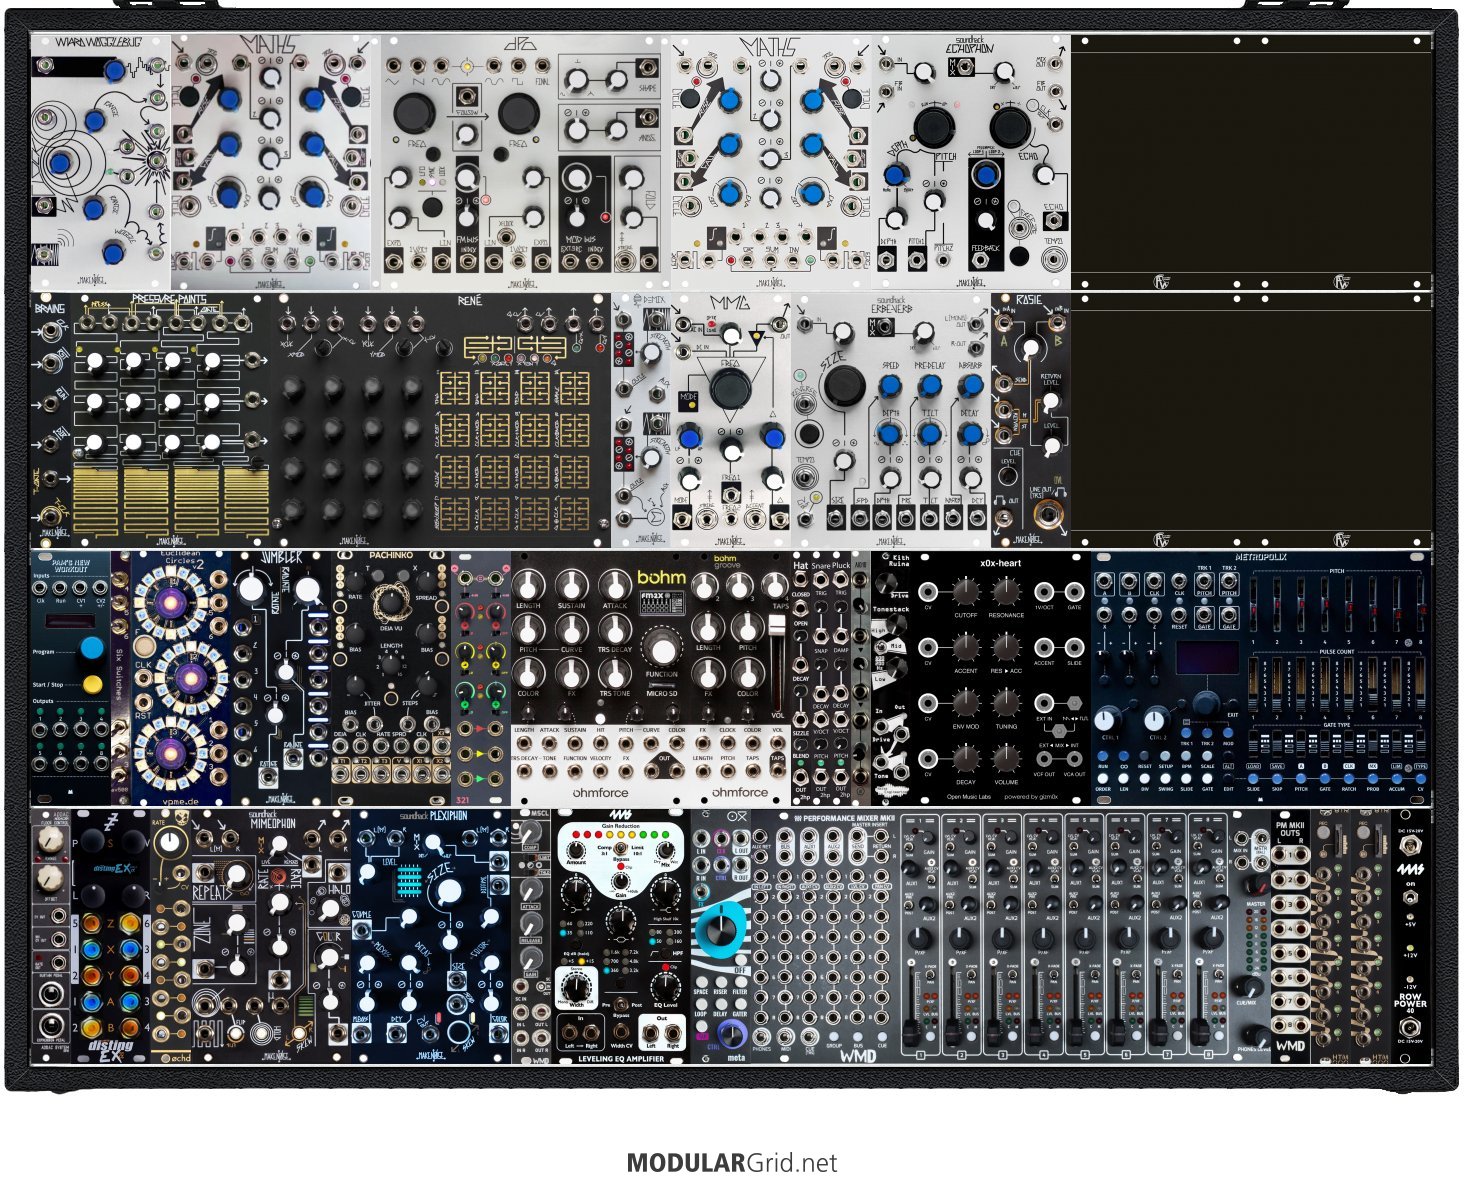Select the DPO oscillator module
1466x1184 pixels.
525,163
